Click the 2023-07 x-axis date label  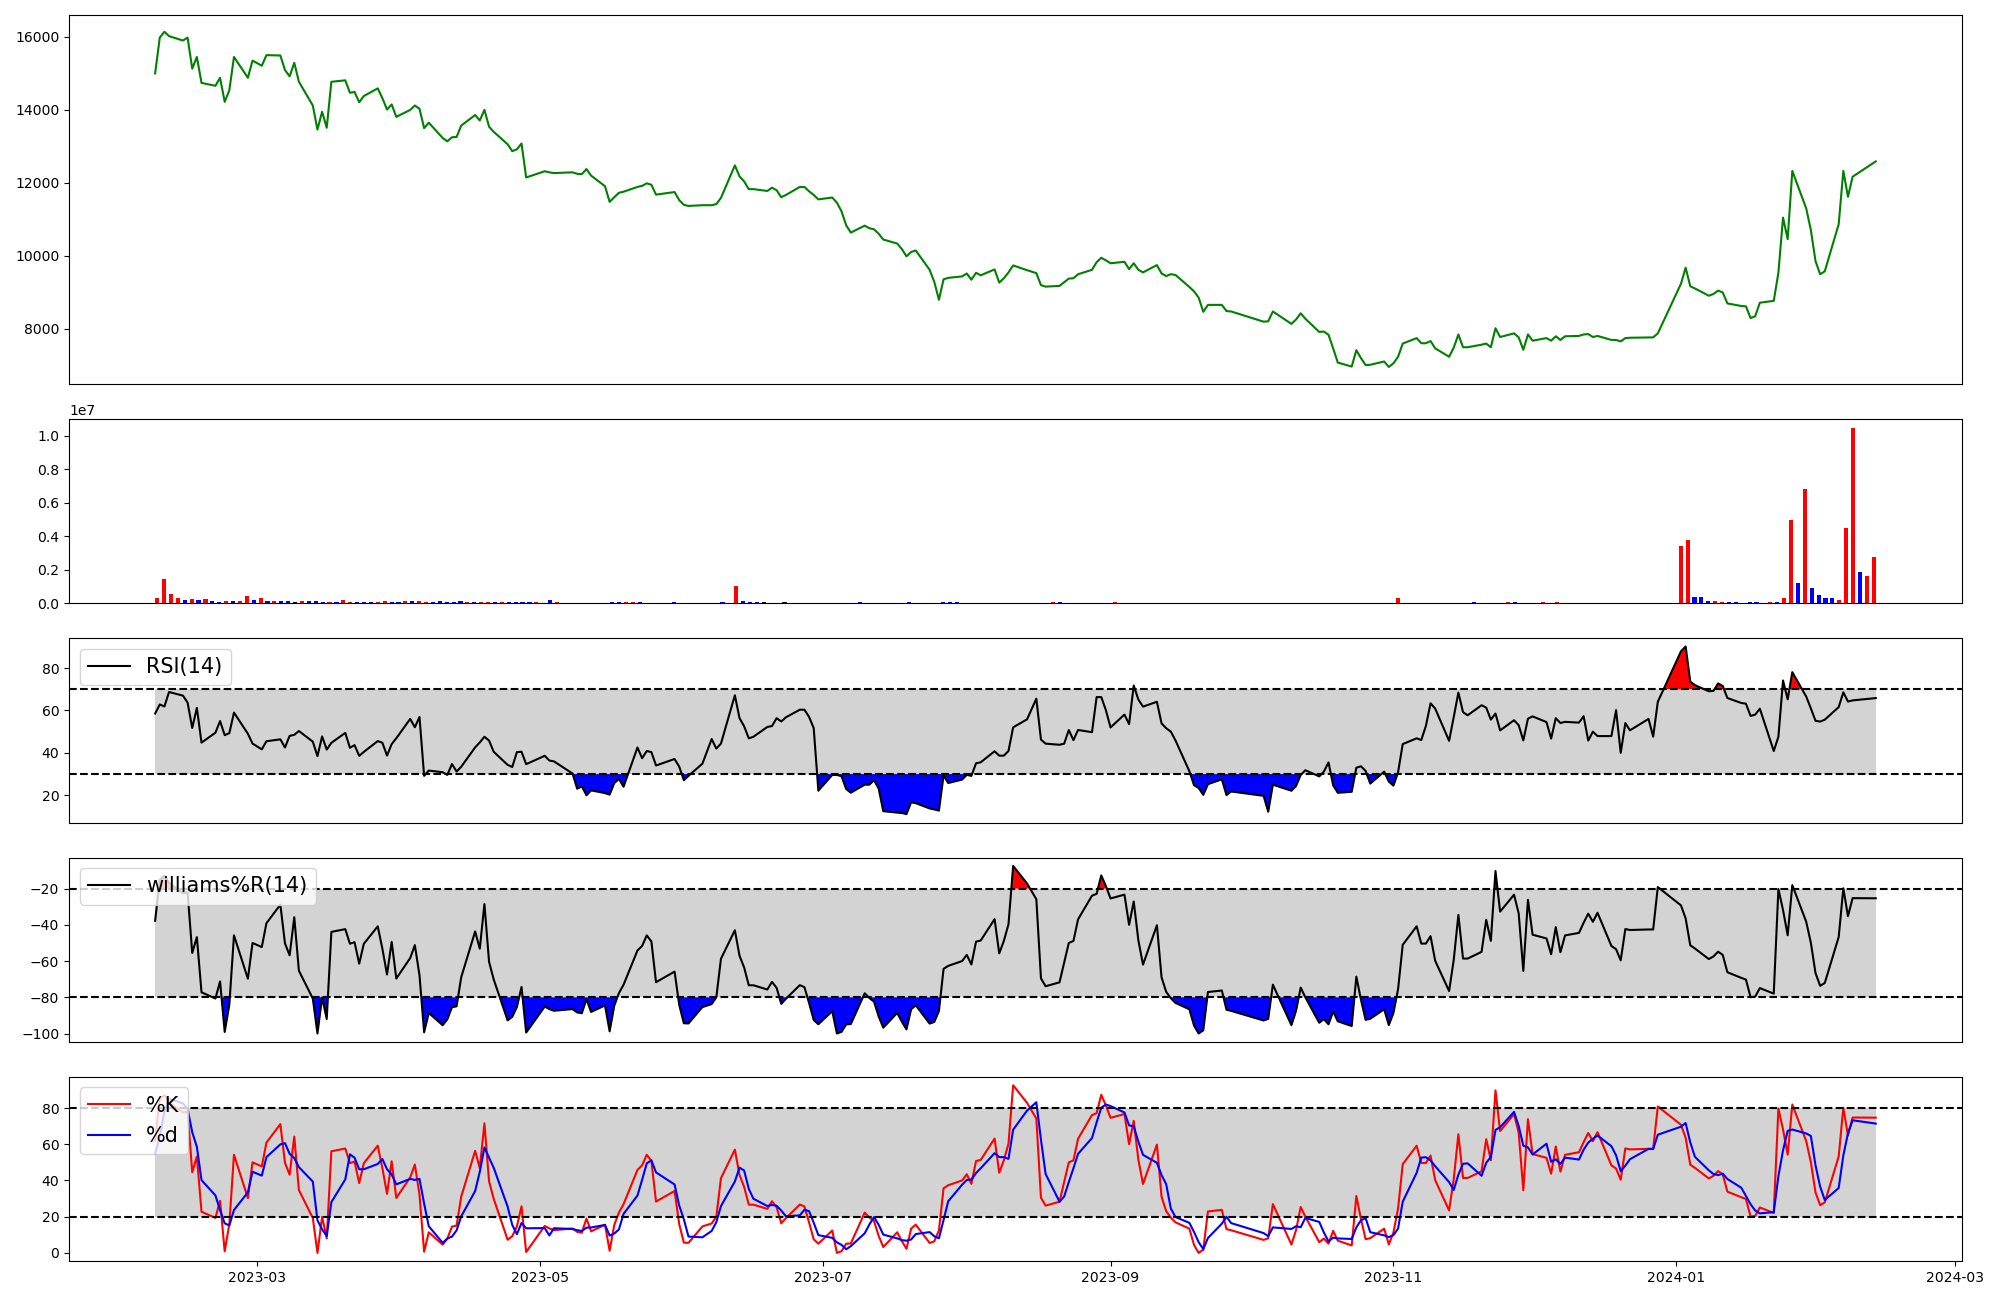823,1277
